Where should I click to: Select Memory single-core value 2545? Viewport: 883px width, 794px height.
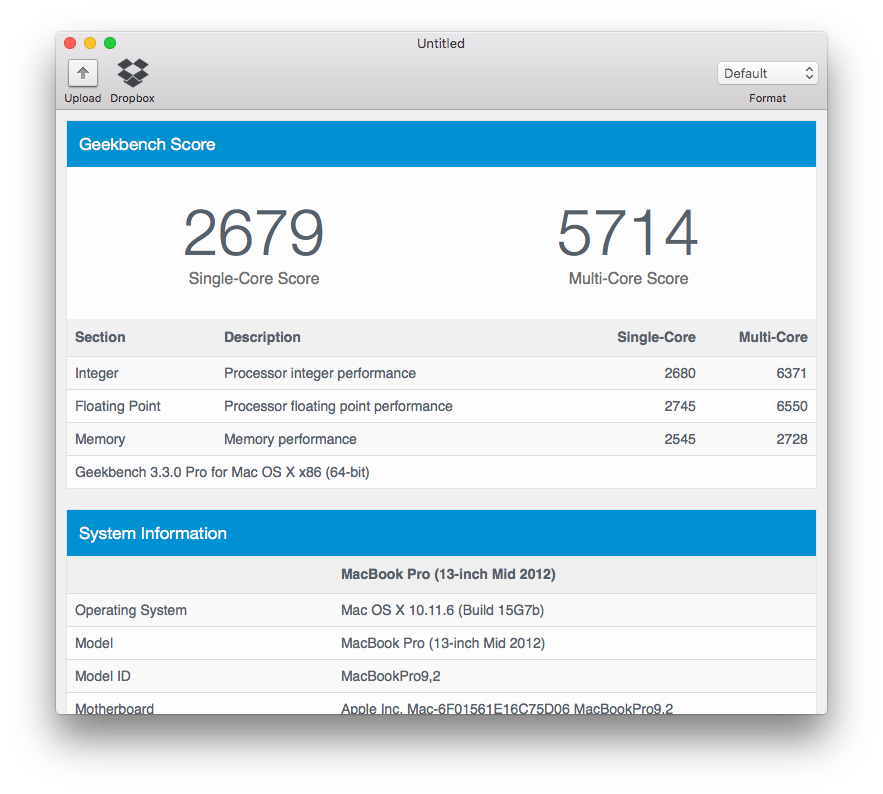(680, 439)
